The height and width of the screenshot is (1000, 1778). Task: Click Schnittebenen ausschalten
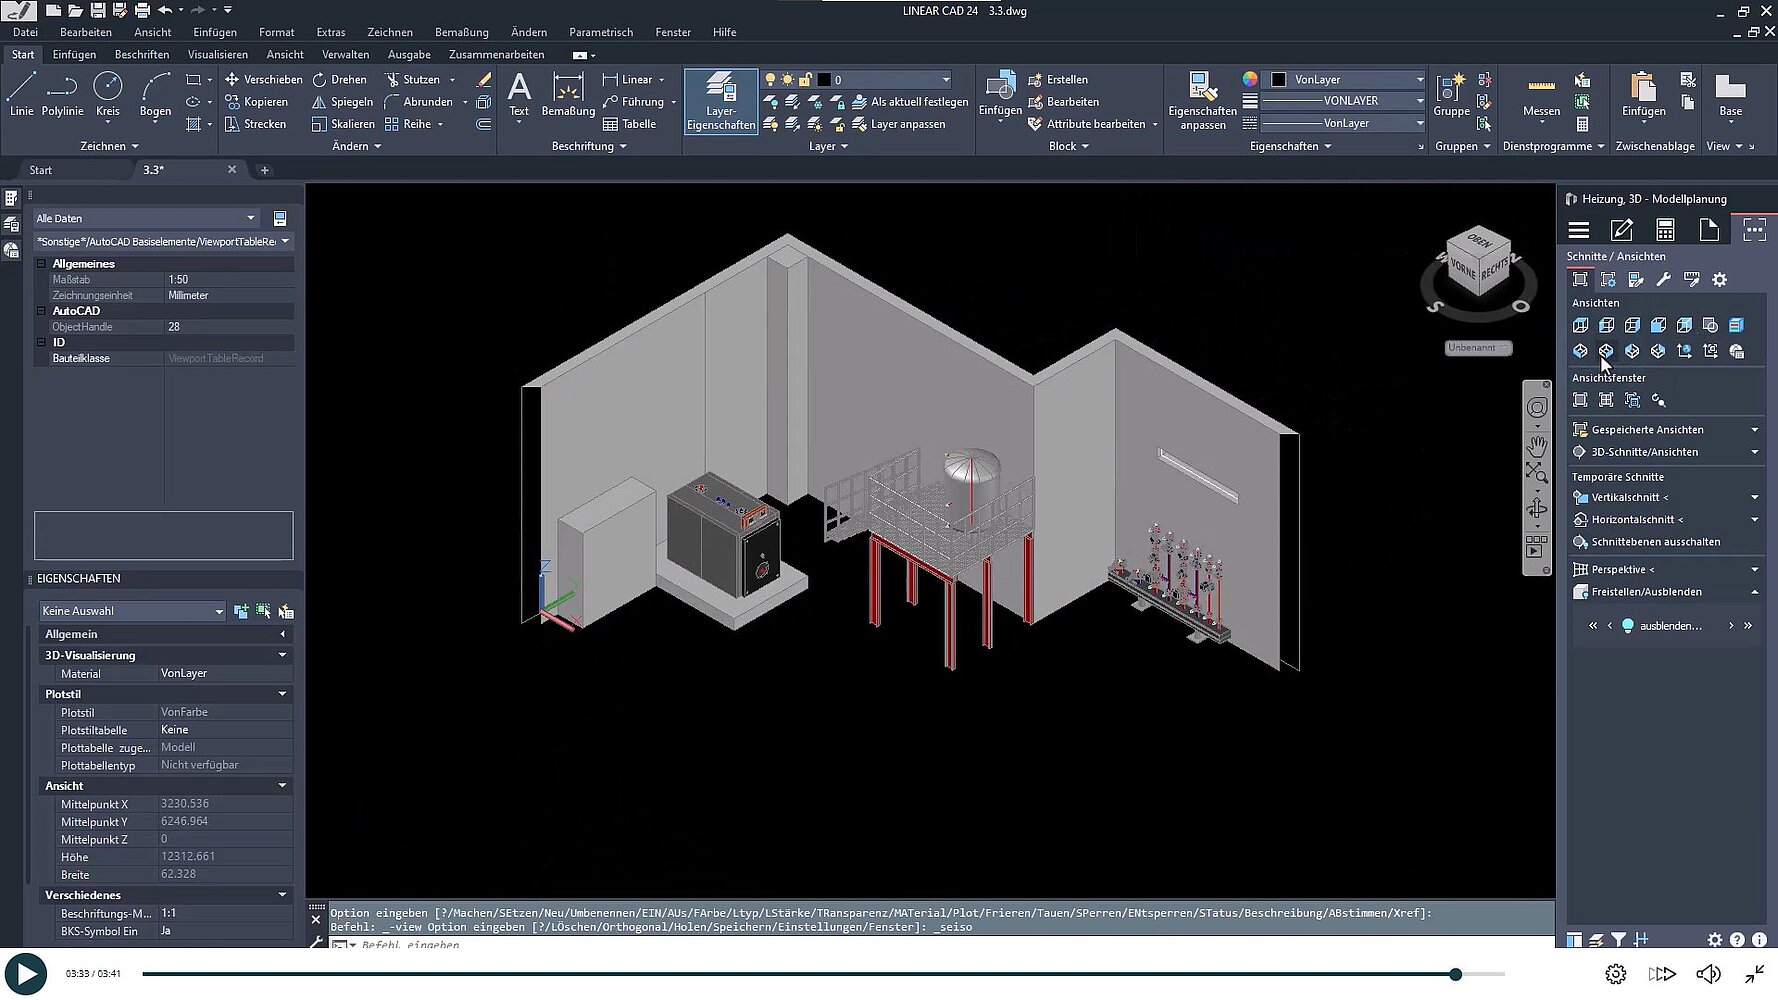point(1655,542)
